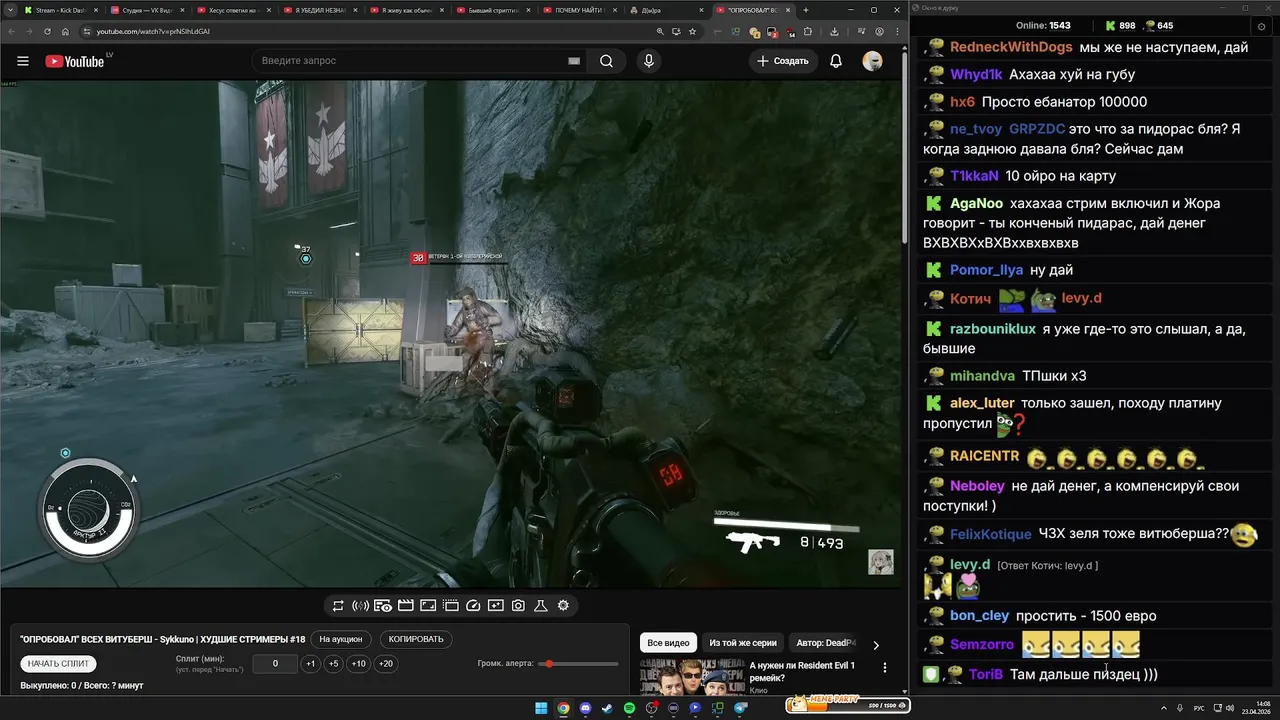Viewport: 1280px width, 720px height.
Task: Click the add-screen icon in the player toolbar
Action: click(x=496, y=606)
